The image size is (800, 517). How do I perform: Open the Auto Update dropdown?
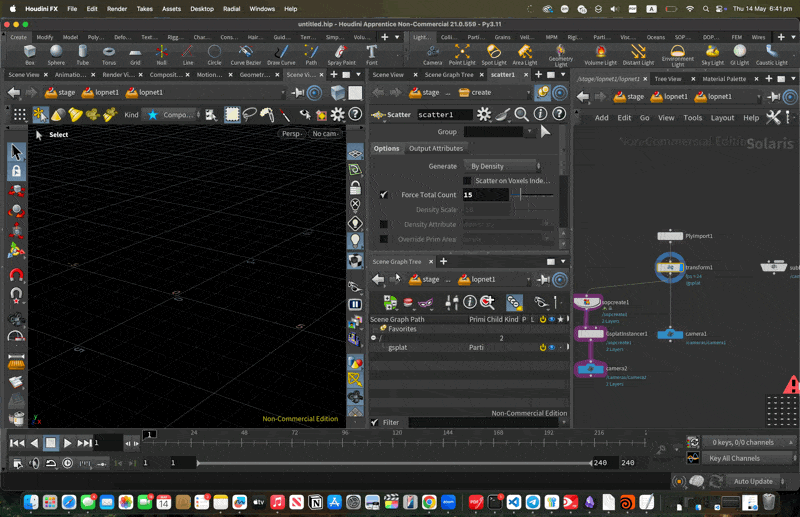(x=757, y=481)
